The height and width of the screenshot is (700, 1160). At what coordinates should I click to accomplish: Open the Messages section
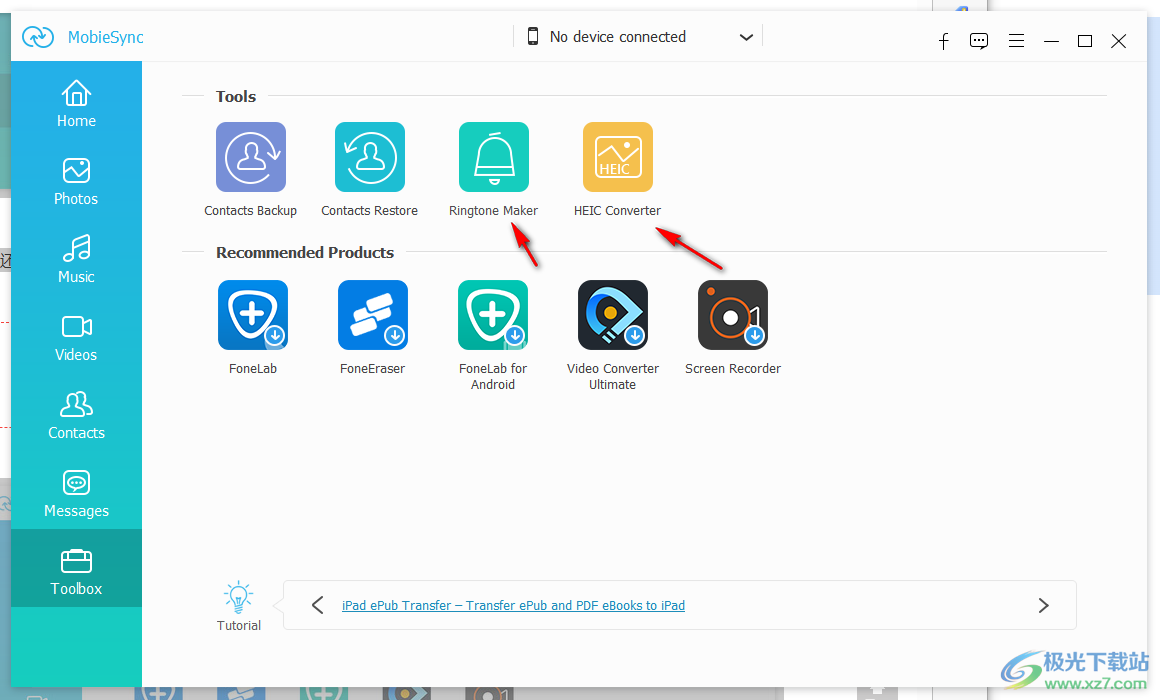click(76, 494)
